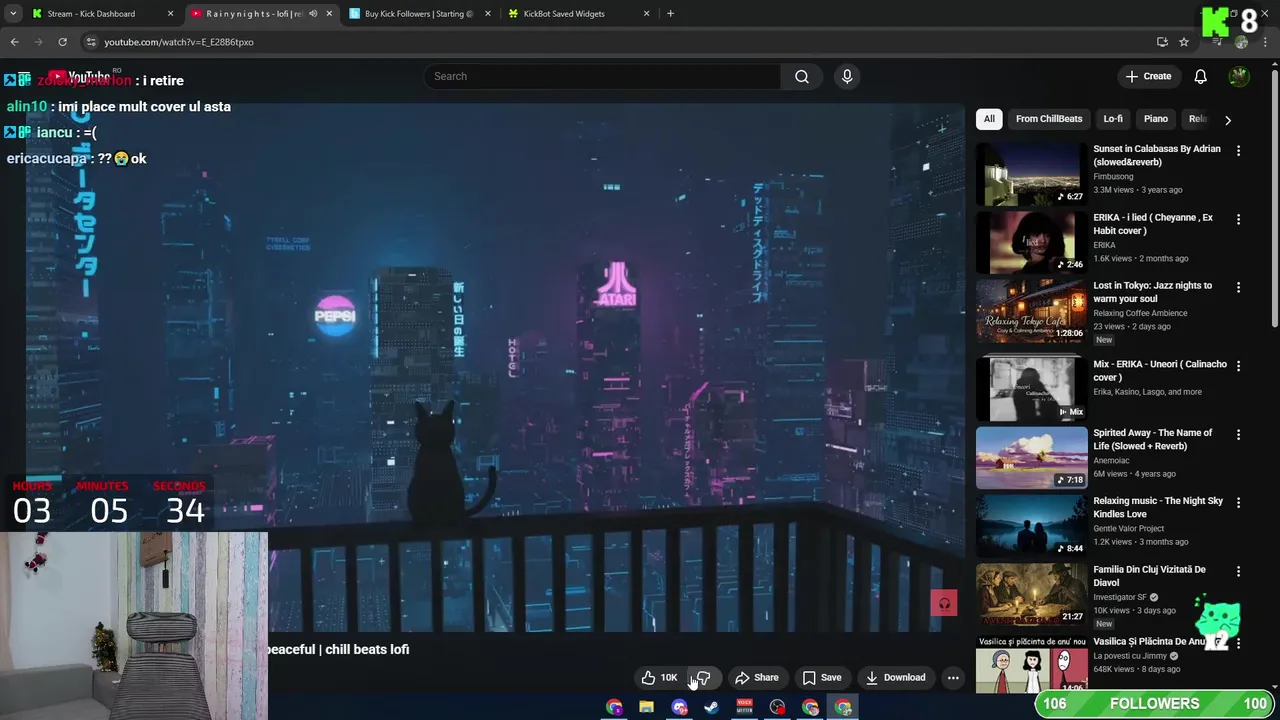Image resolution: width=1280 pixels, height=720 pixels.
Task: Options menu for Mix - ERIKA Uneori
Action: click(1238, 367)
